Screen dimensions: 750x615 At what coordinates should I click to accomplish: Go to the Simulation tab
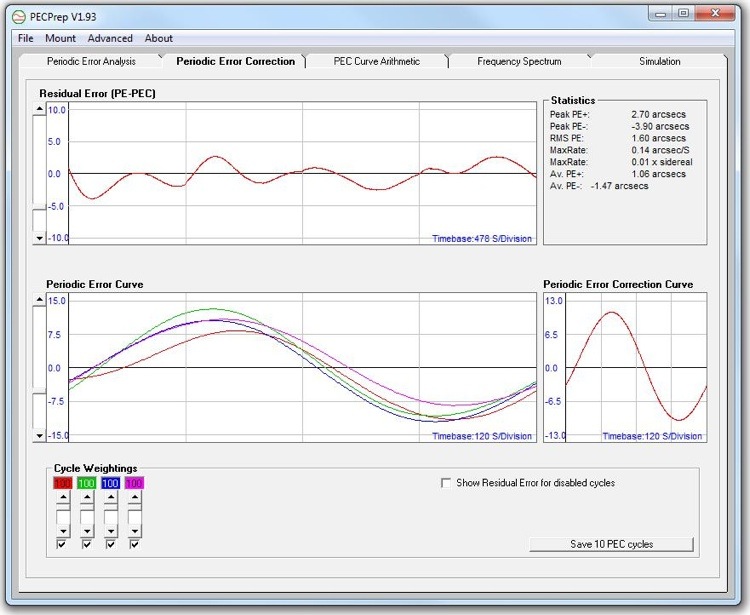coord(660,61)
